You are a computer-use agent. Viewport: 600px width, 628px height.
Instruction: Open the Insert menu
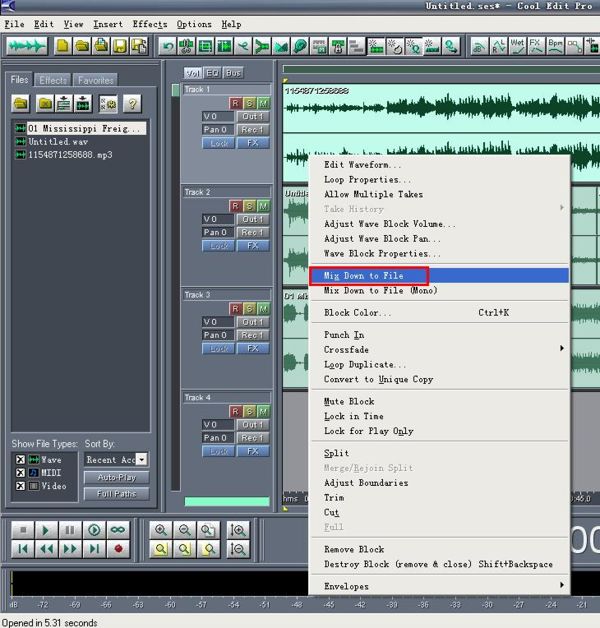(108, 24)
